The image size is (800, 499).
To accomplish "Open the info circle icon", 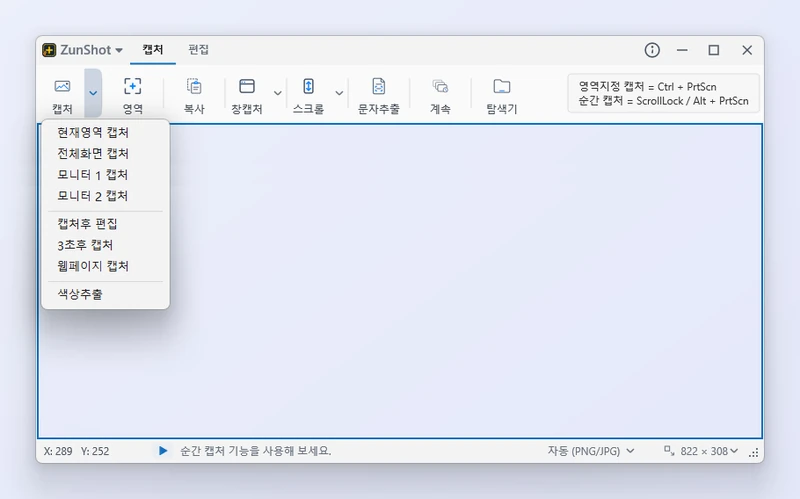I will (652, 50).
